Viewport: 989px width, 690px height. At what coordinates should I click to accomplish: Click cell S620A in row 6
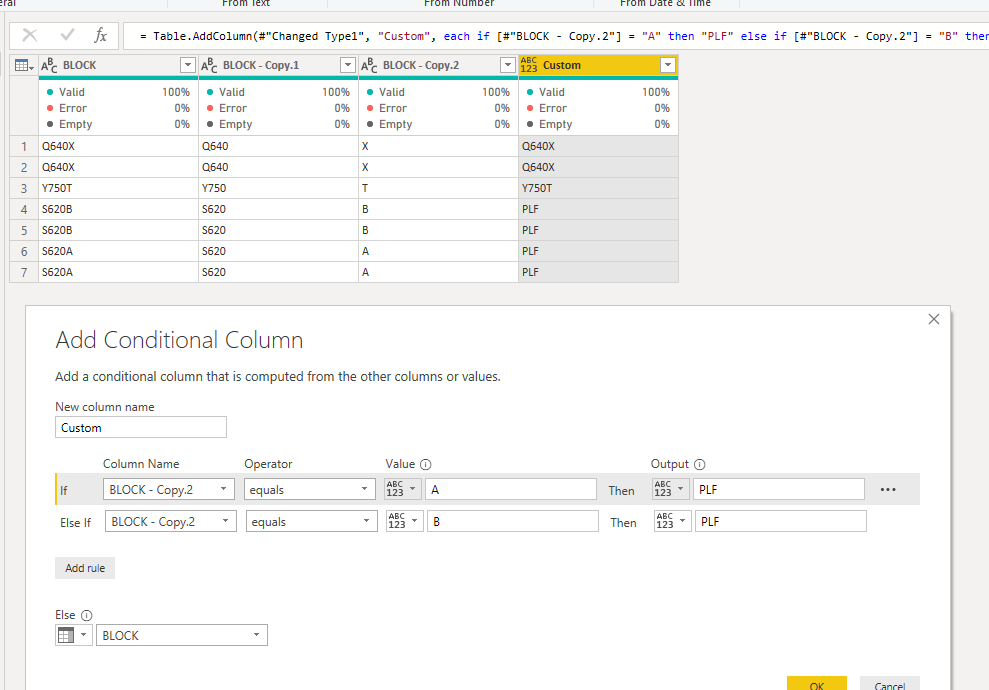(118, 251)
